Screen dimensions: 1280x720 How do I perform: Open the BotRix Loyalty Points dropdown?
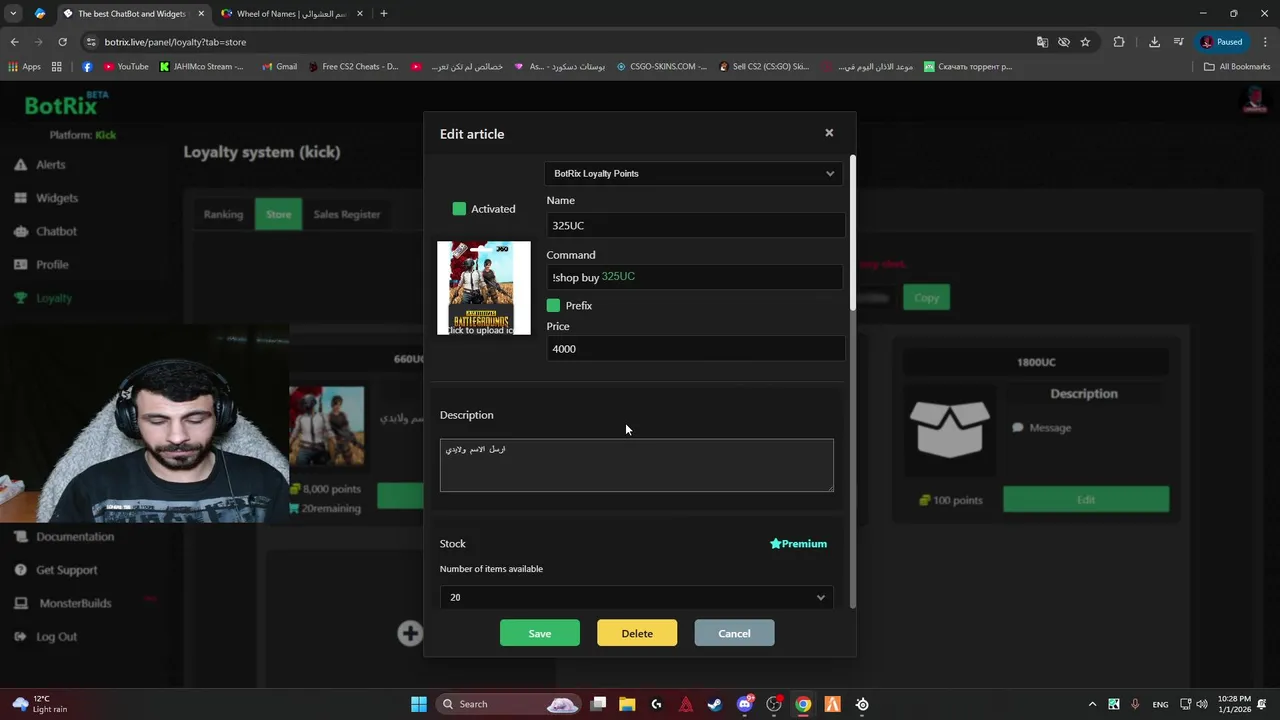click(694, 173)
